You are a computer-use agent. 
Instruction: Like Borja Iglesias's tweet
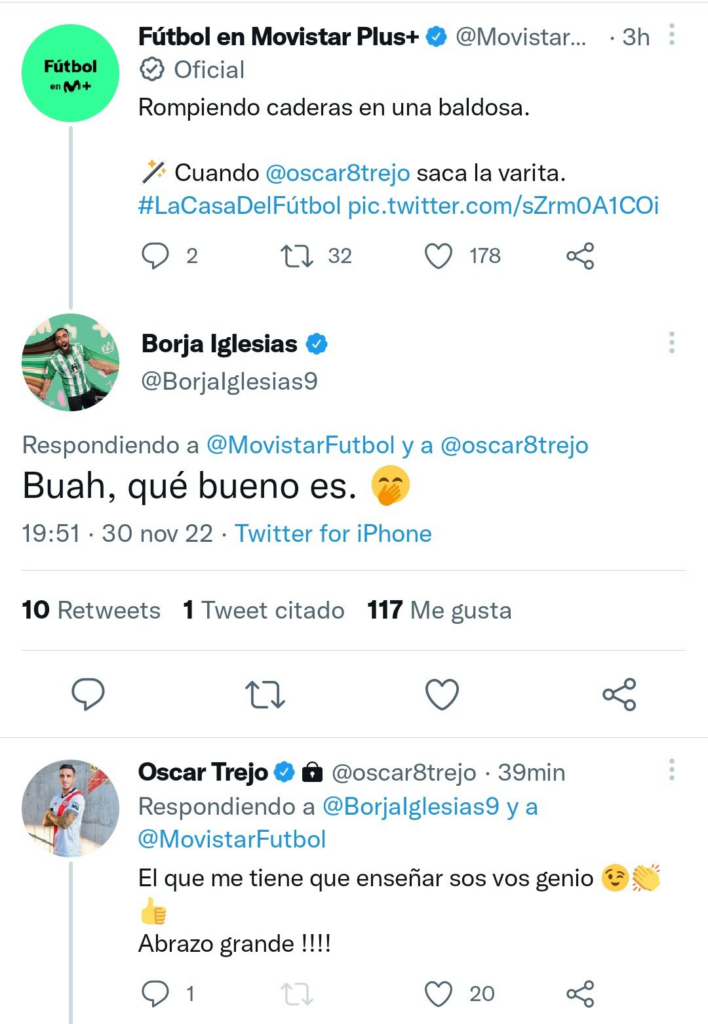point(442,694)
